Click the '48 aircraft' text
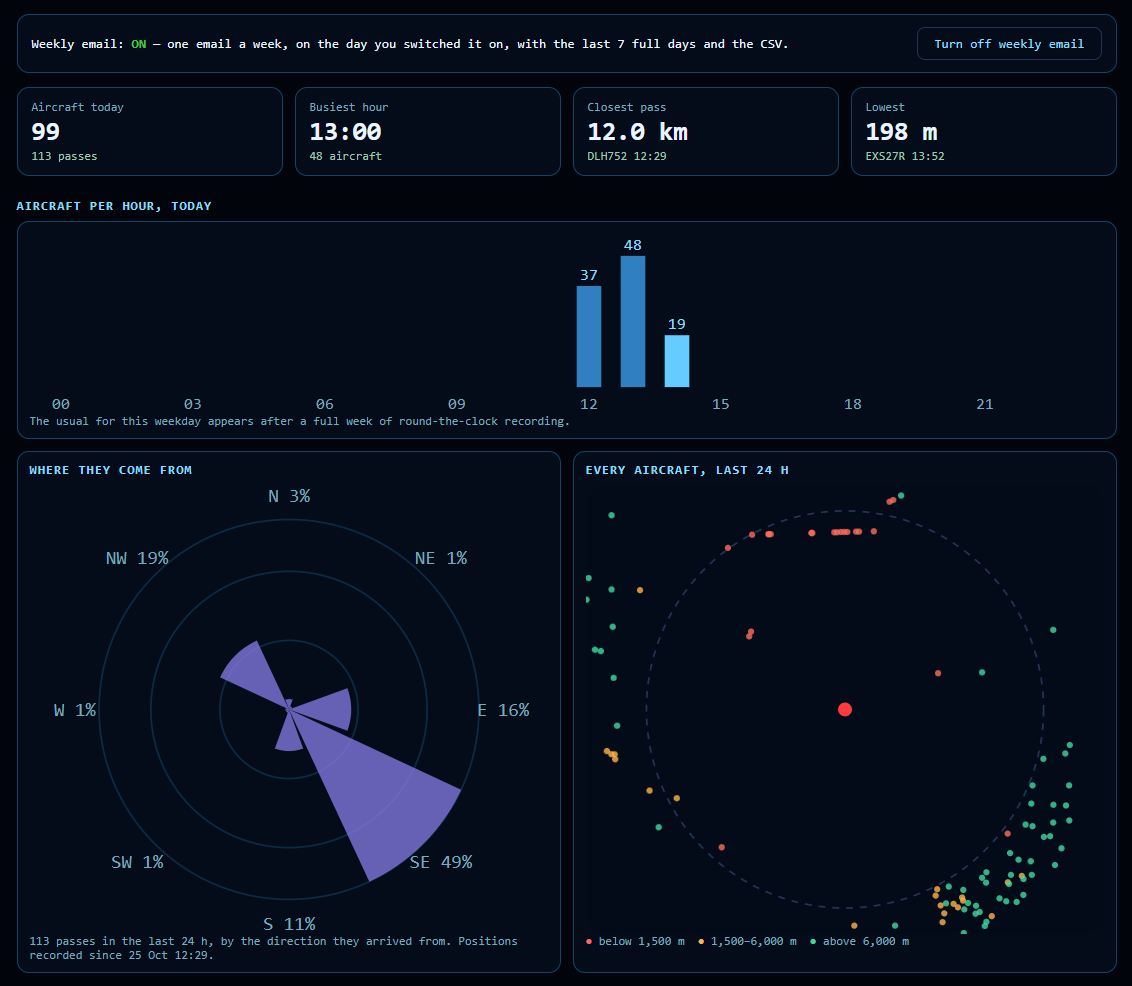1132x986 pixels. click(345, 156)
